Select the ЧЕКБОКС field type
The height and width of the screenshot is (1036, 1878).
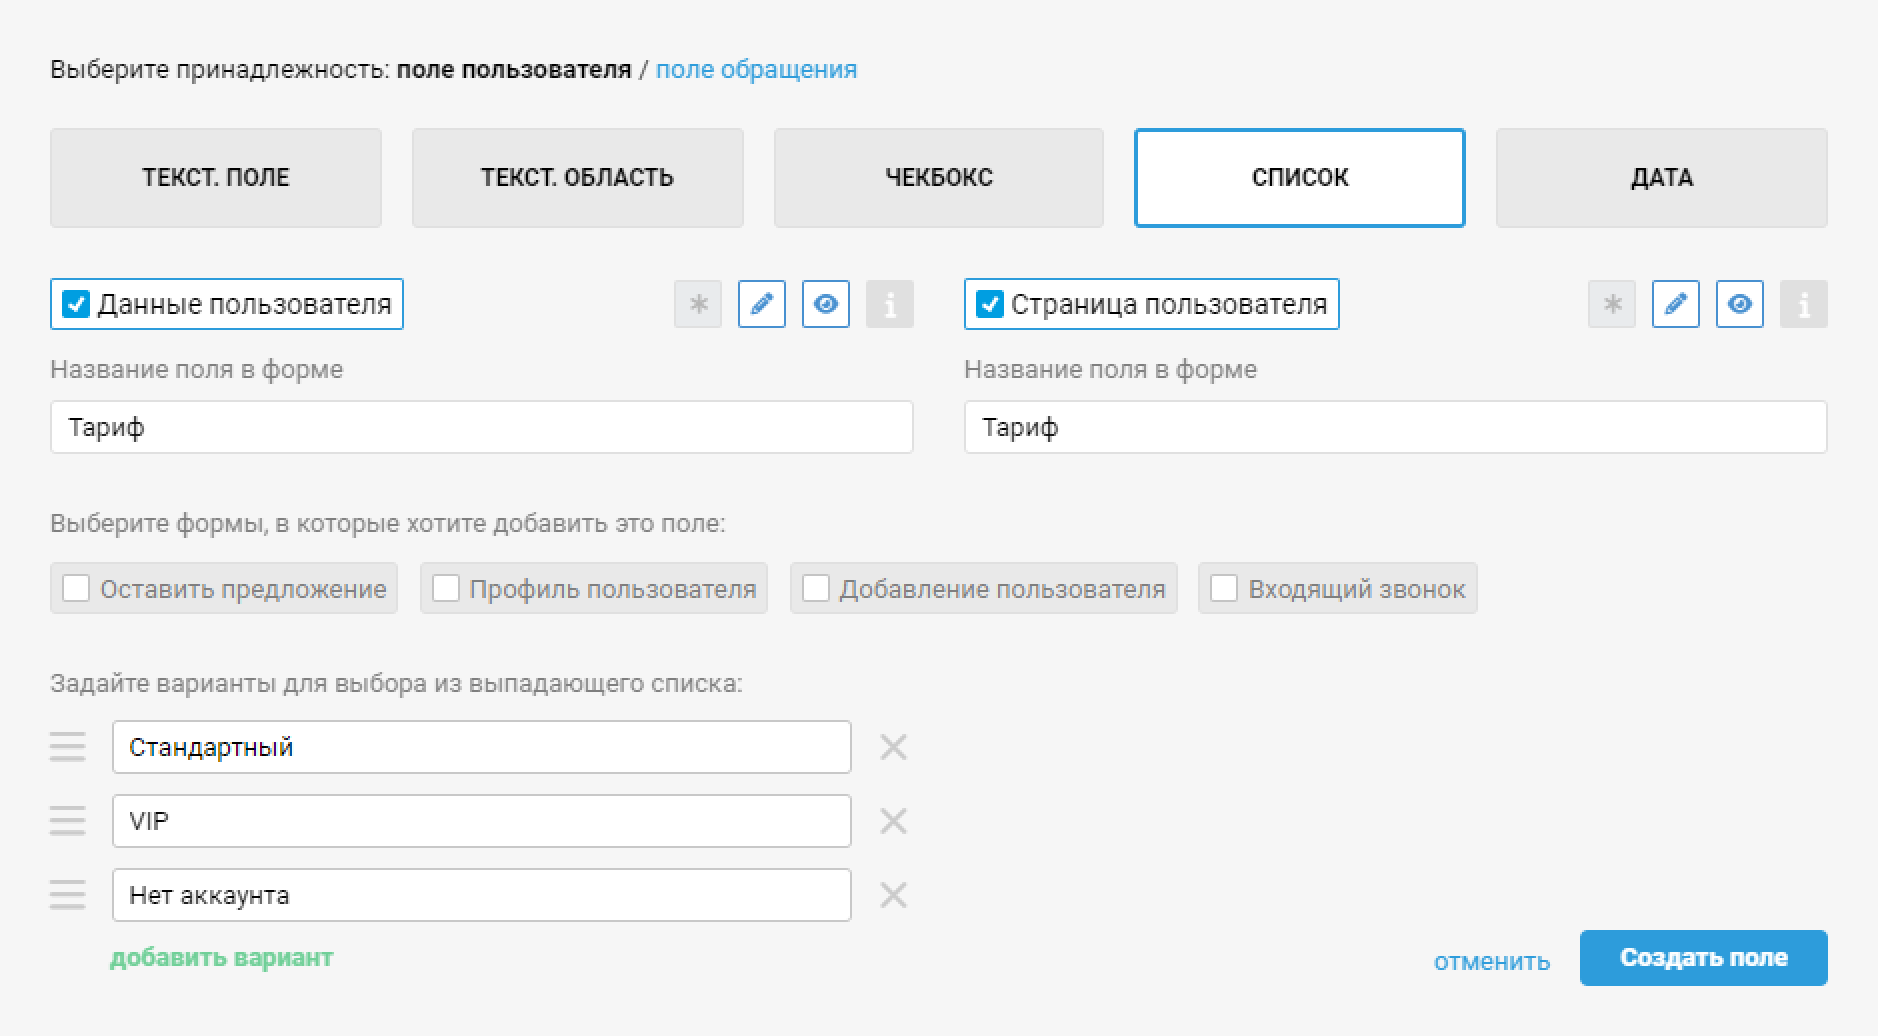(x=939, y=178)
